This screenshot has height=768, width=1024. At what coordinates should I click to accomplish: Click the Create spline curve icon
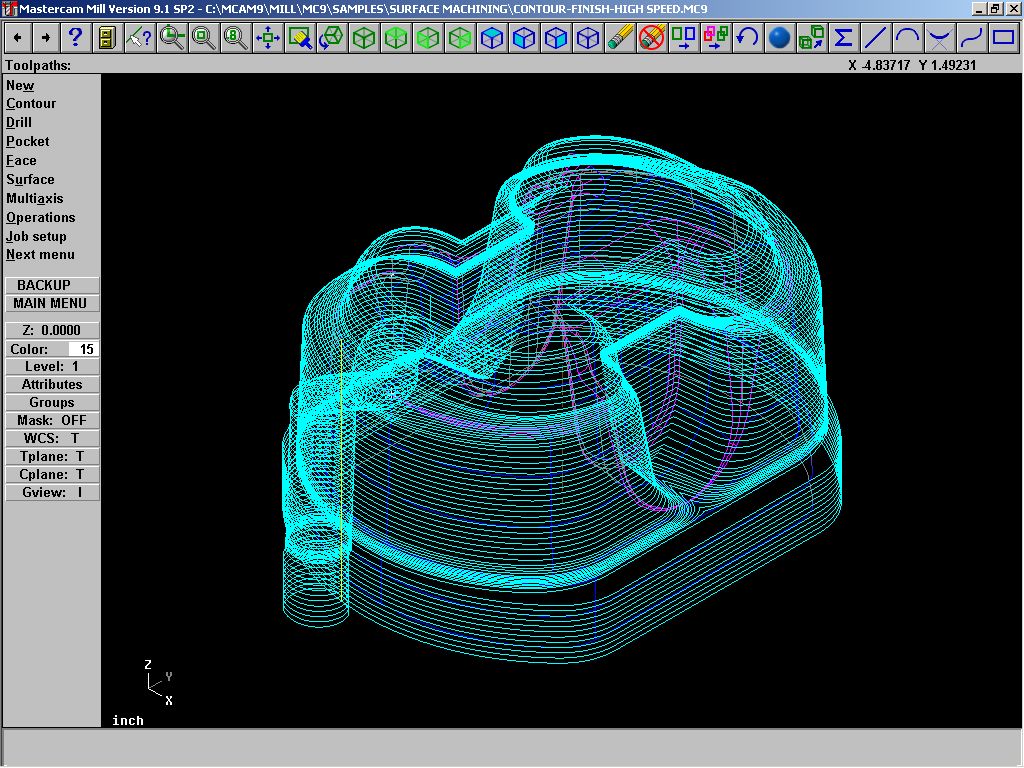971,39
